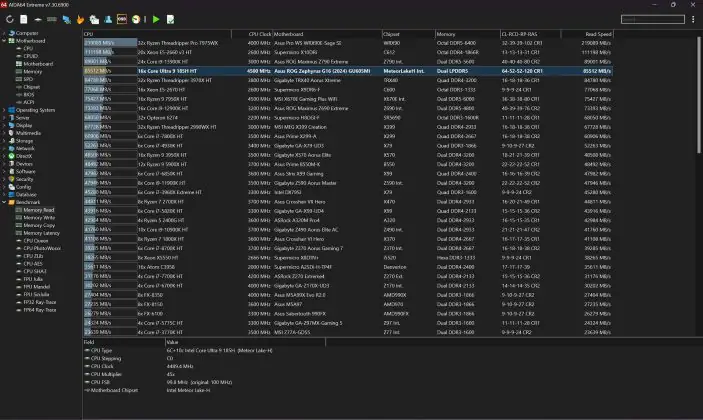Viewport: 703px width, 420px height.
Task: Open the OSD panel toolbar icon
Action: tap(122, 19)
